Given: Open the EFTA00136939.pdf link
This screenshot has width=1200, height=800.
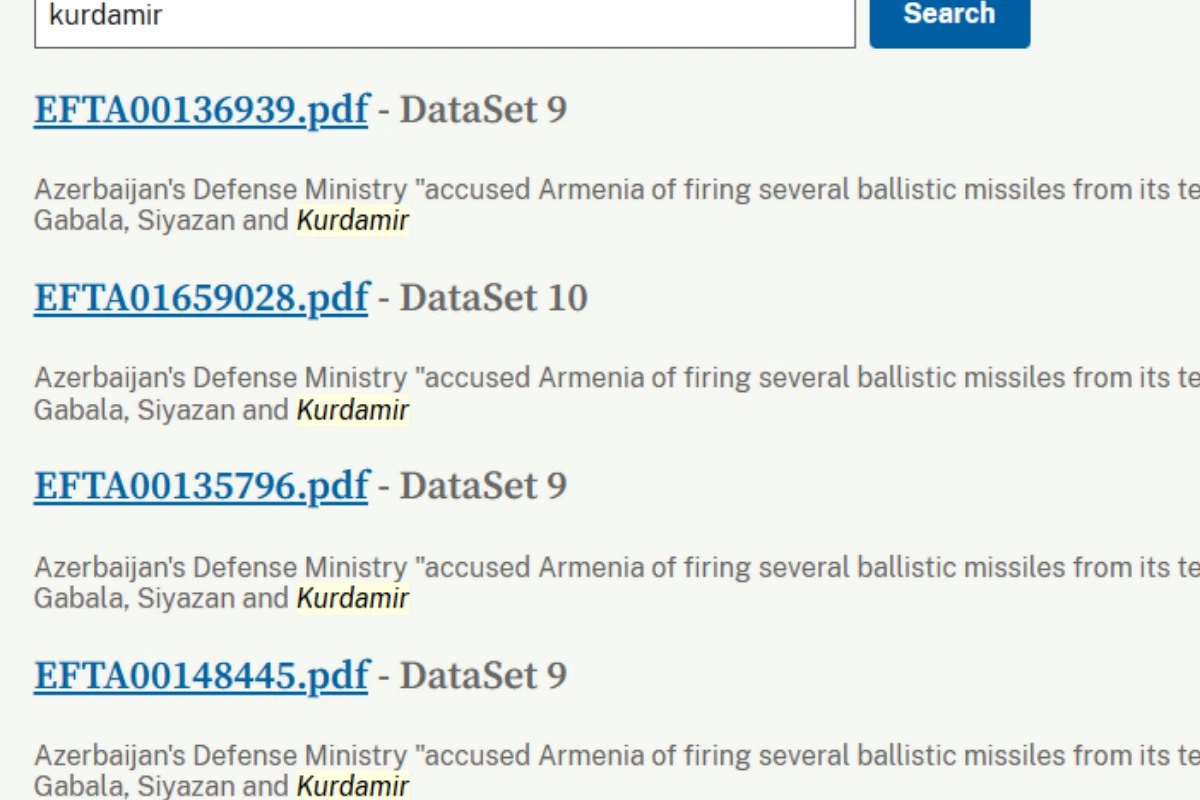Looking at the screenshot, I should (201, 109).
